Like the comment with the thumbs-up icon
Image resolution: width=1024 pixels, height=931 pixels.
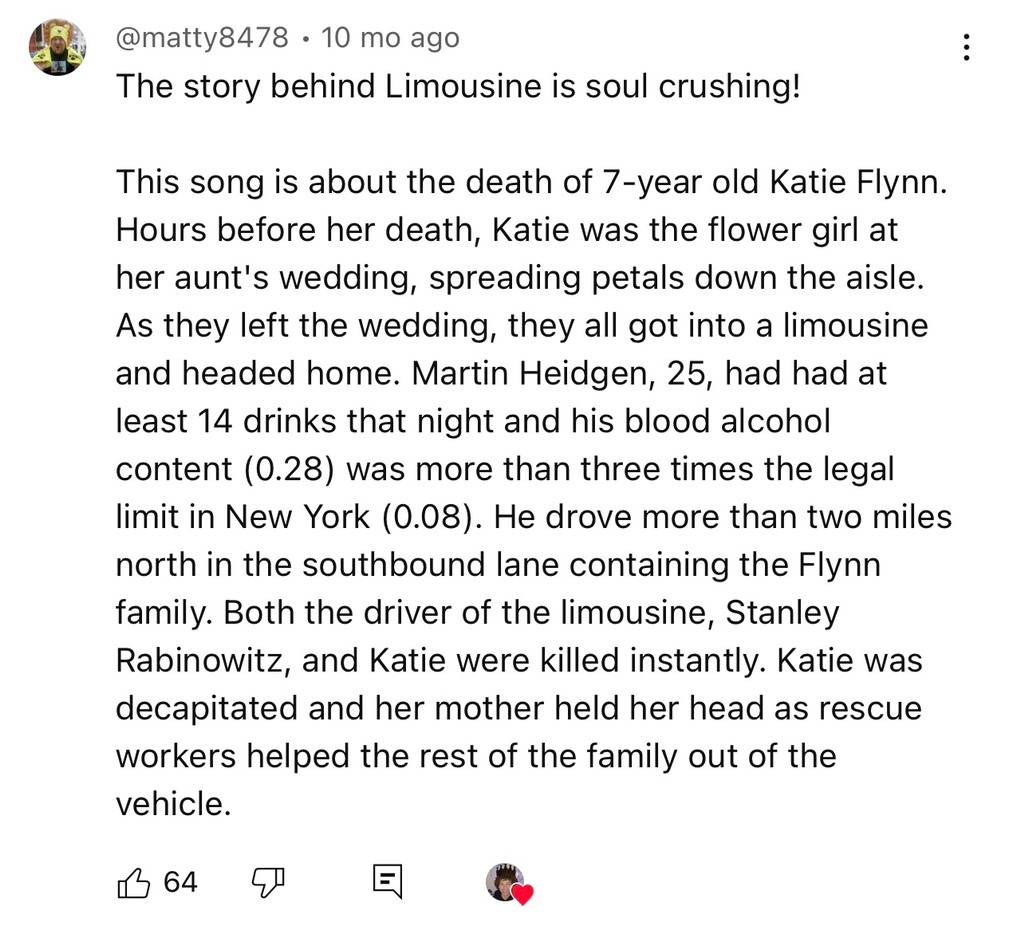134,882
